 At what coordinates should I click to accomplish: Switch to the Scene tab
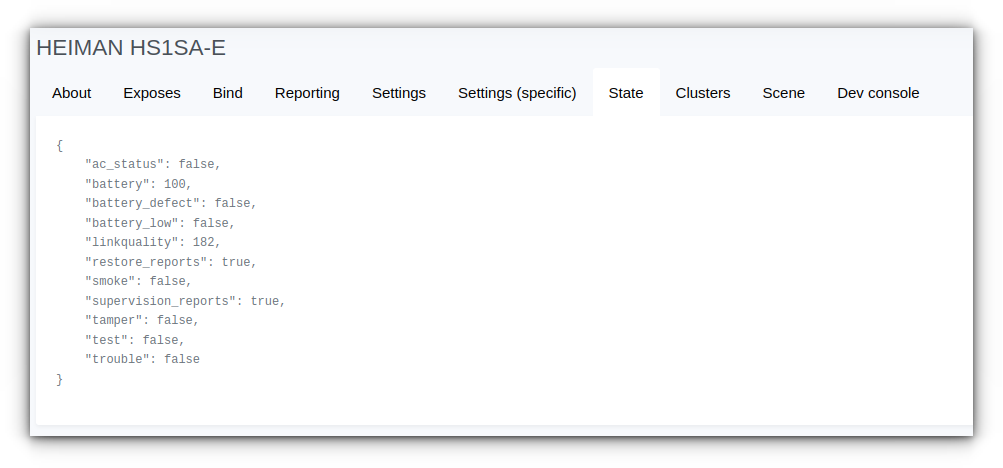[x=784, y=93]
